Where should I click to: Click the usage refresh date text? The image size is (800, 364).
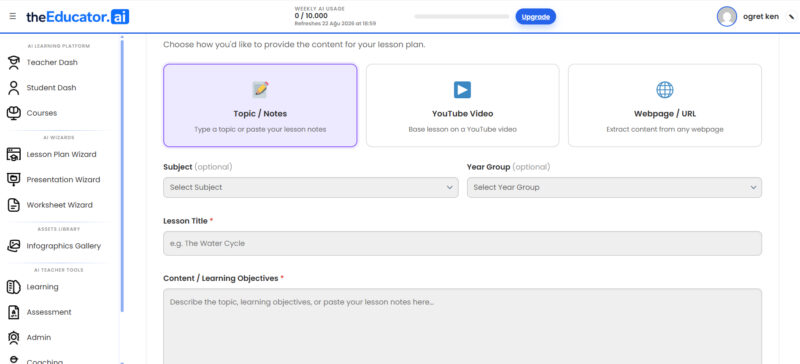point(335,23)
